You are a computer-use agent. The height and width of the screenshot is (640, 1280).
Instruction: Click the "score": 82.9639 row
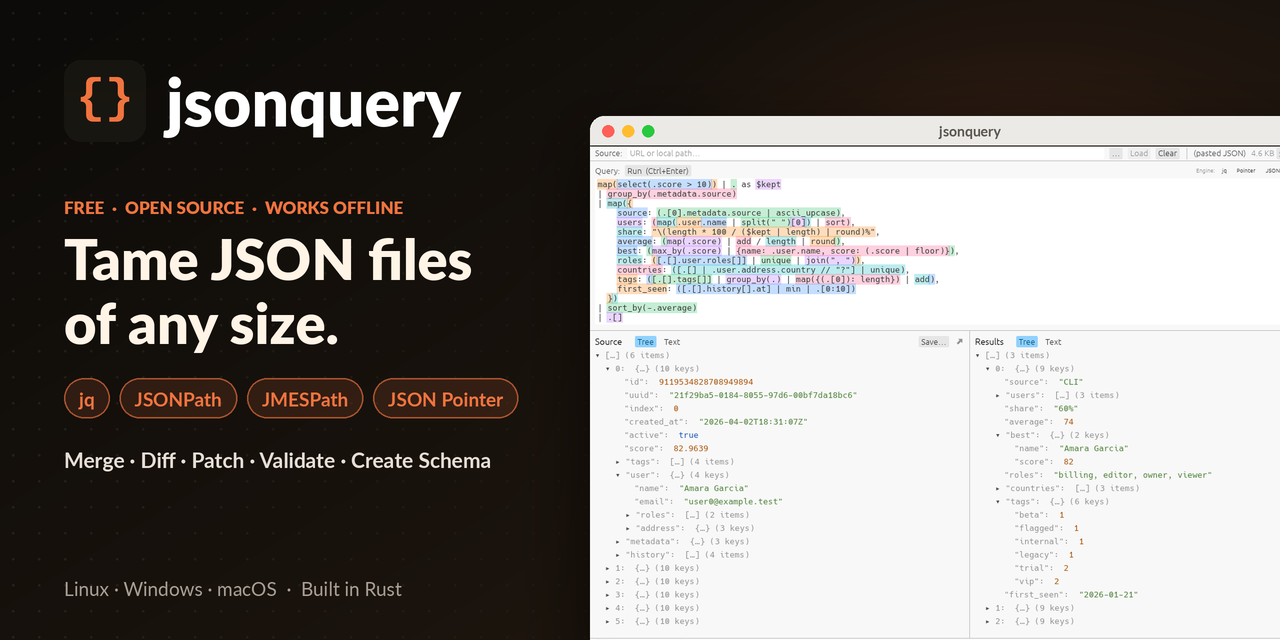(666, 448)
